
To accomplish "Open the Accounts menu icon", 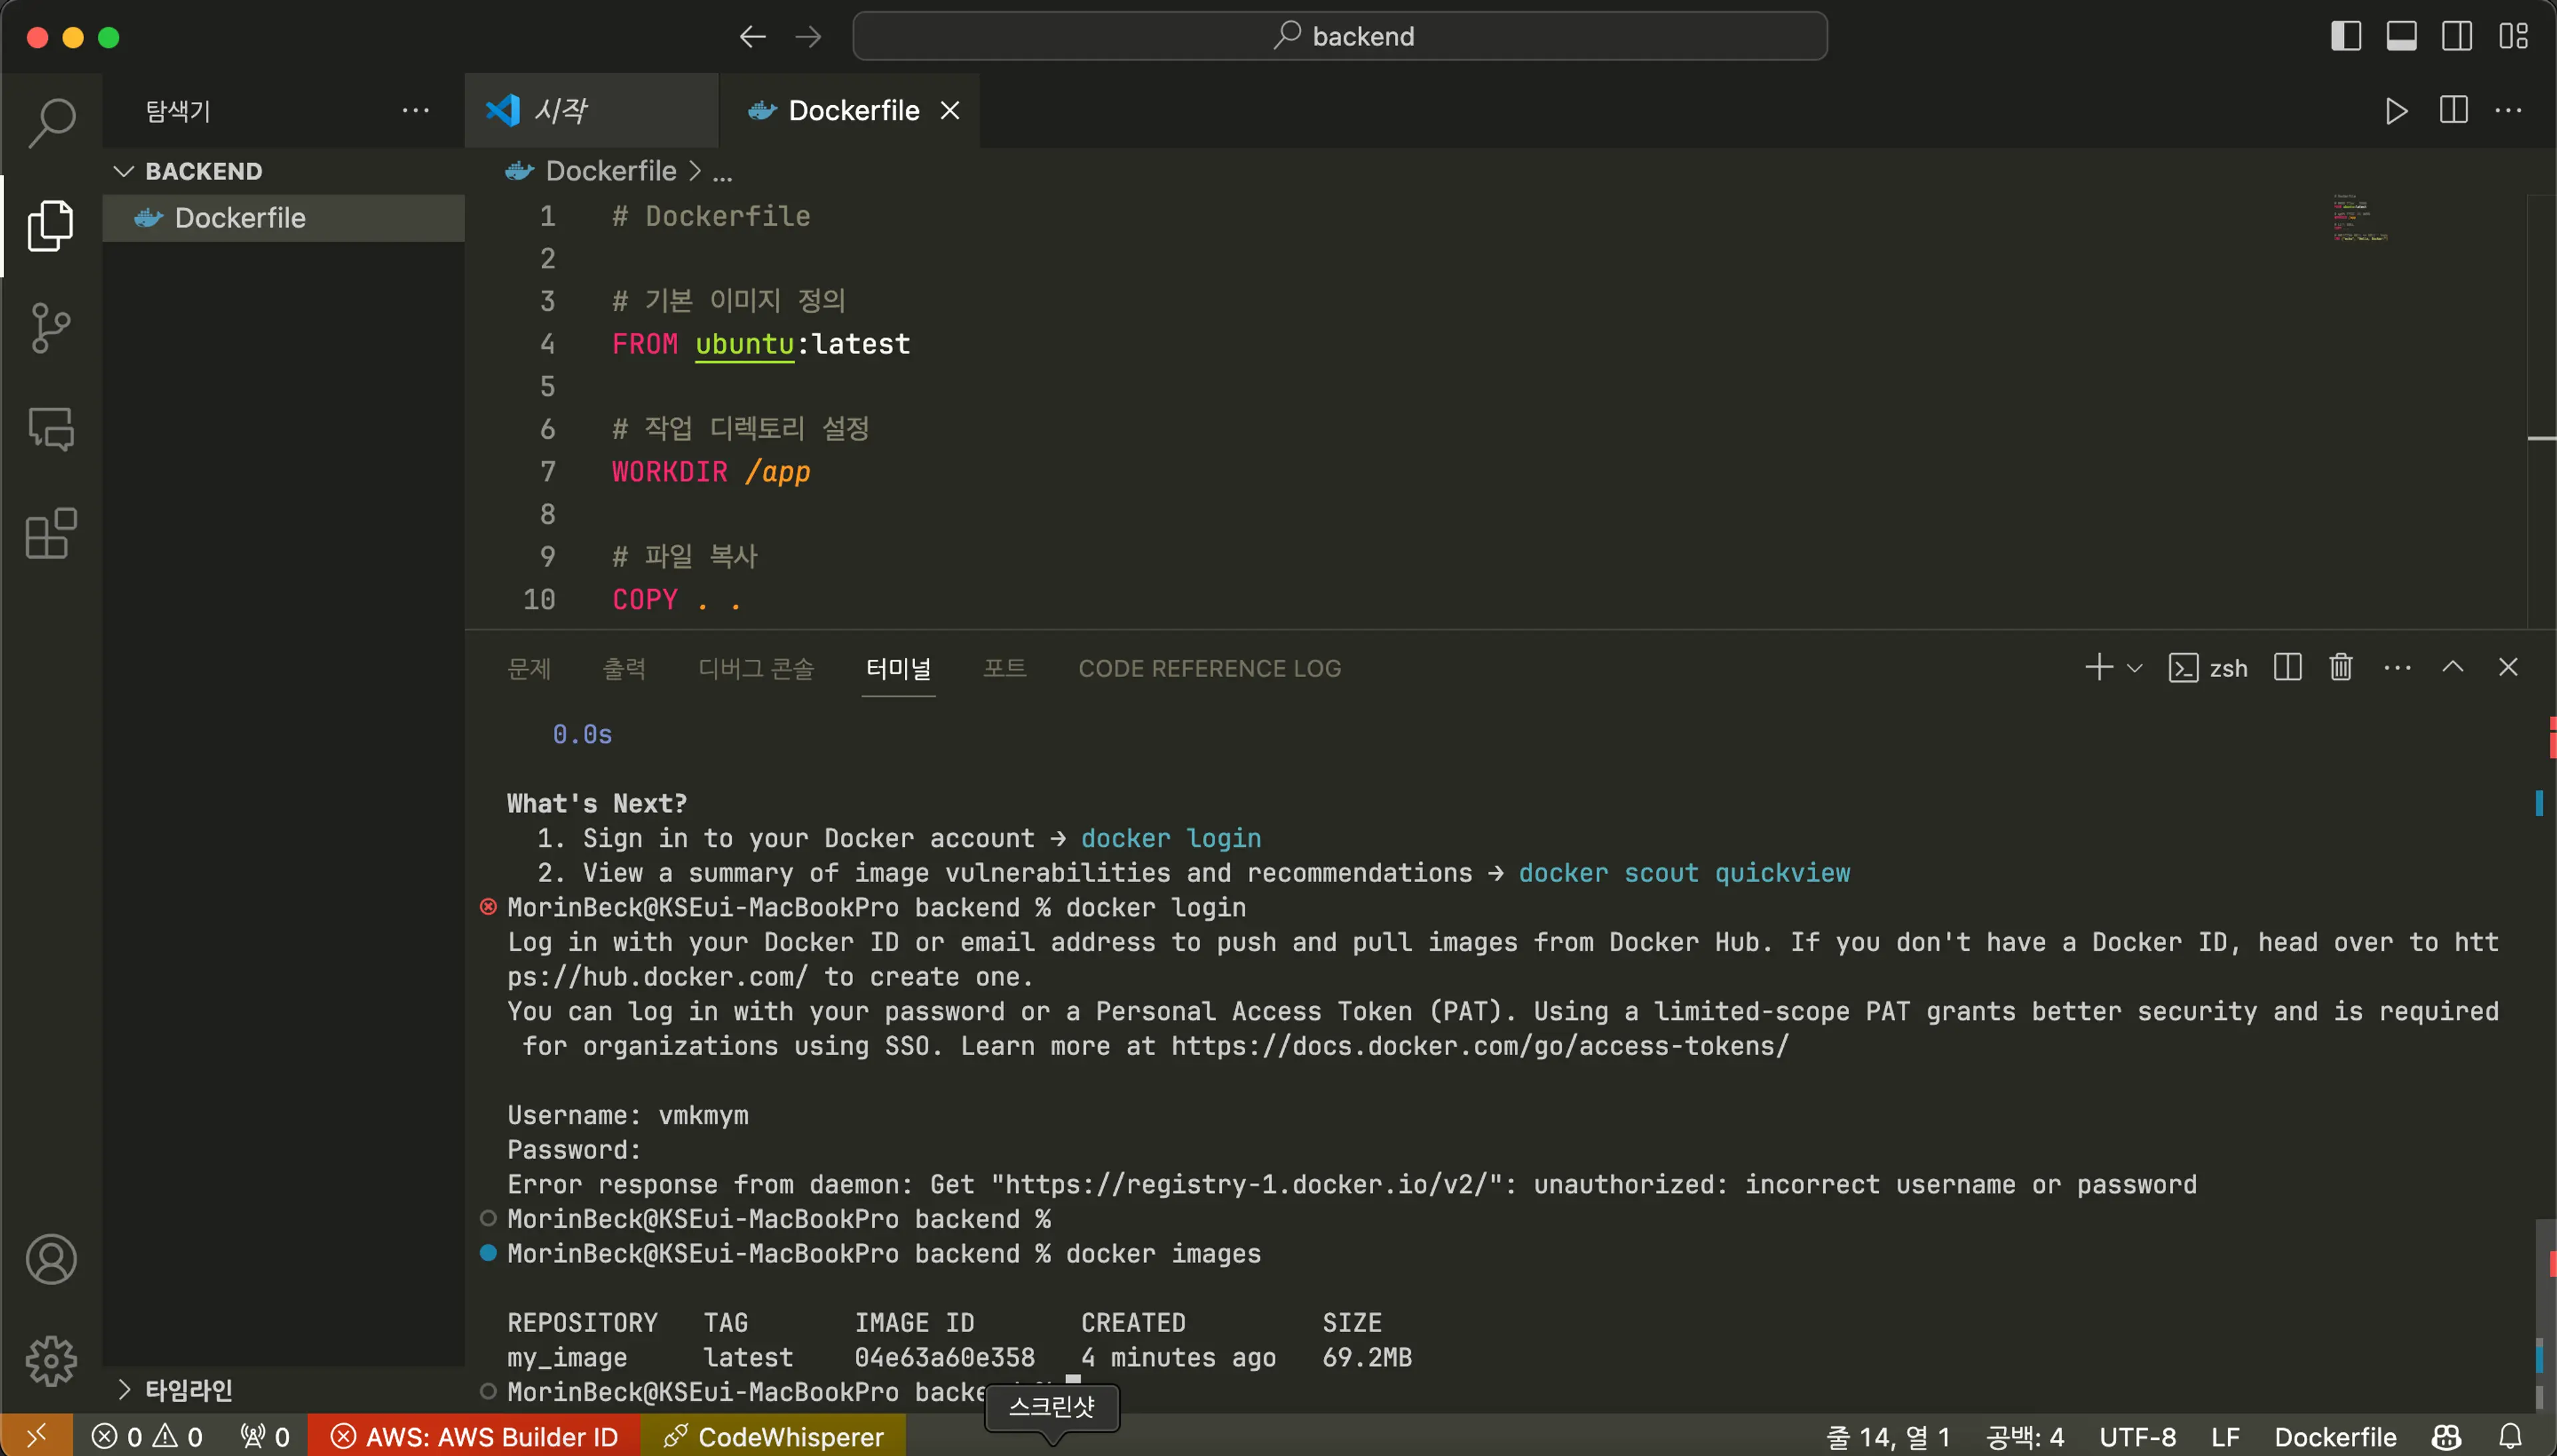I will click(x=51, y=1259).
